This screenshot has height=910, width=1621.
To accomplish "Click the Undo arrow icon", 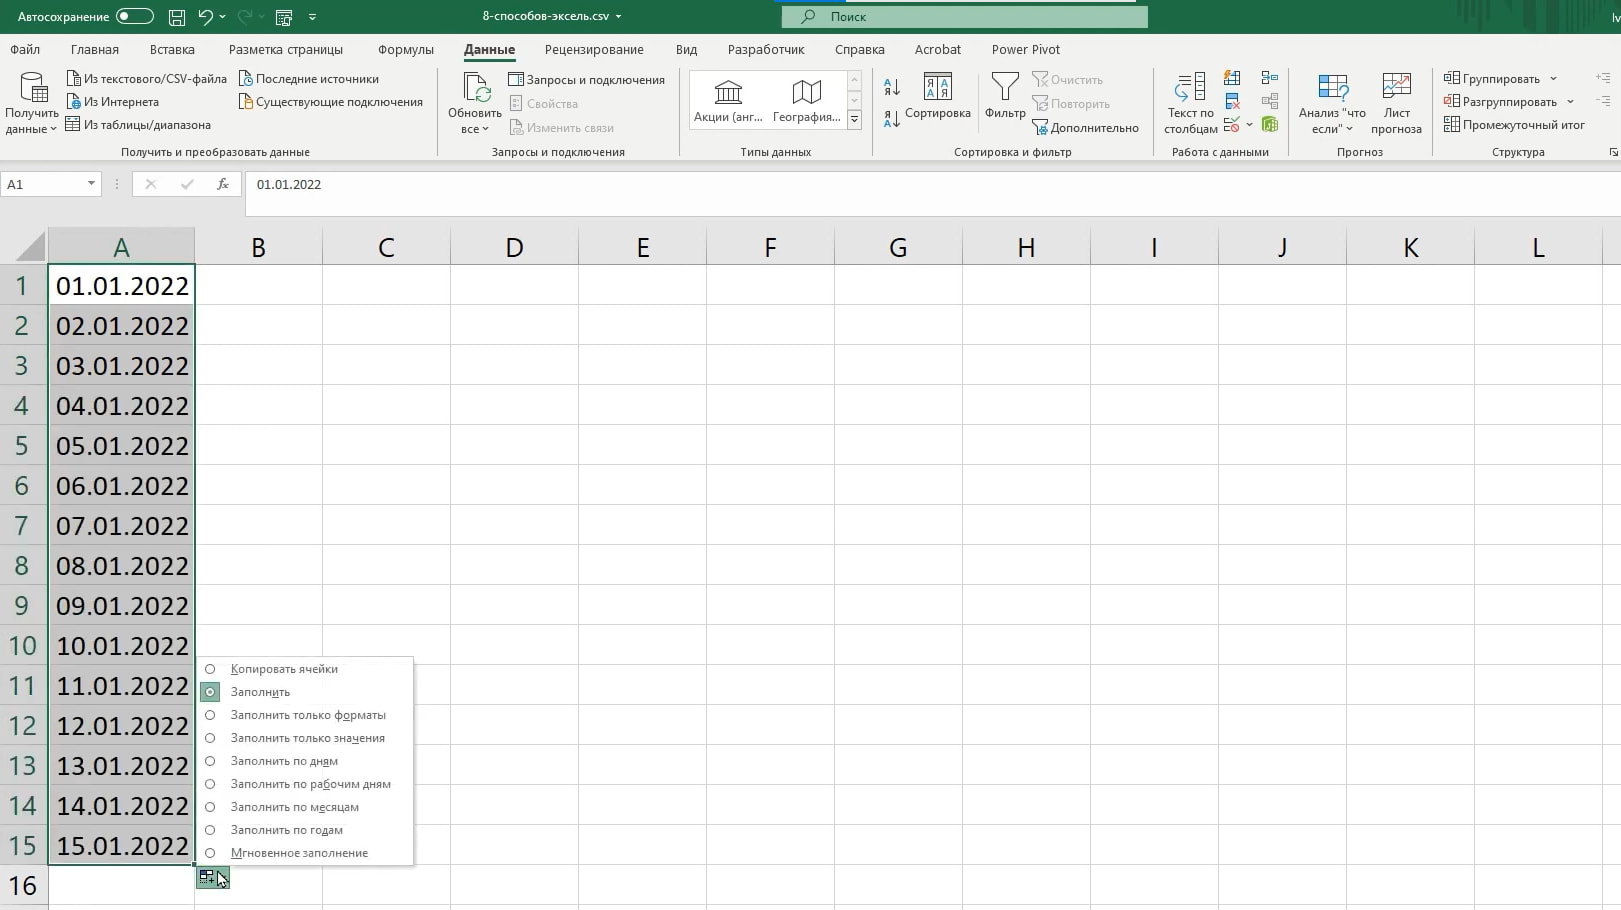I will point(205,17).
